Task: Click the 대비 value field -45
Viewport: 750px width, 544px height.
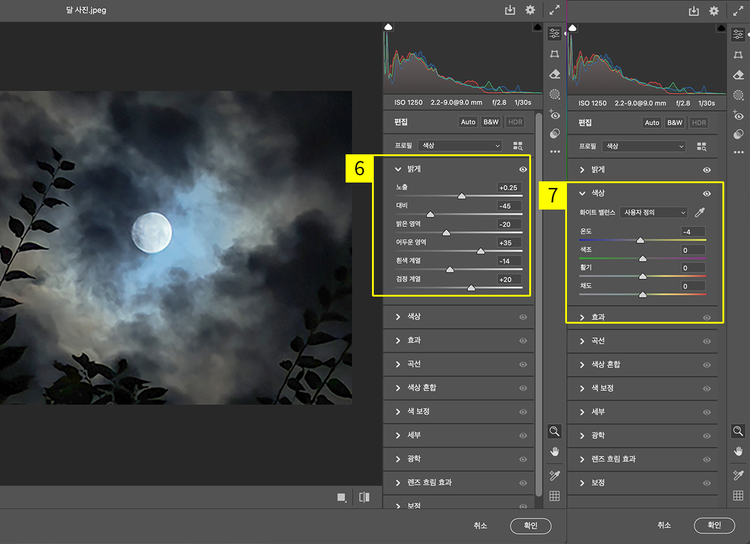Action: [x=509, y=206]
